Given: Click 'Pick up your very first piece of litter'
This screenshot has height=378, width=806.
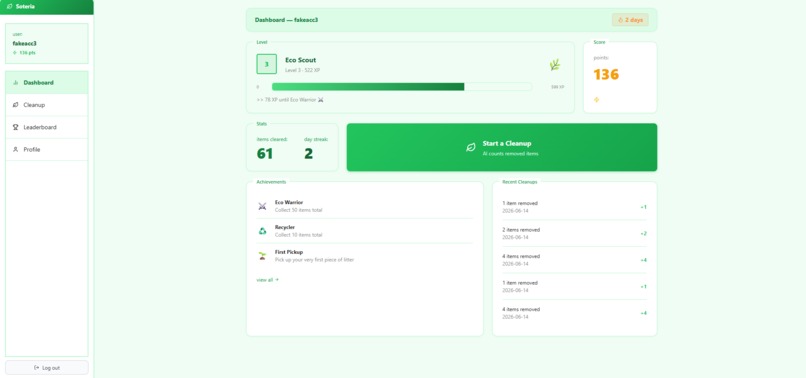Looking at the screenshot, I should coord(315,260).
